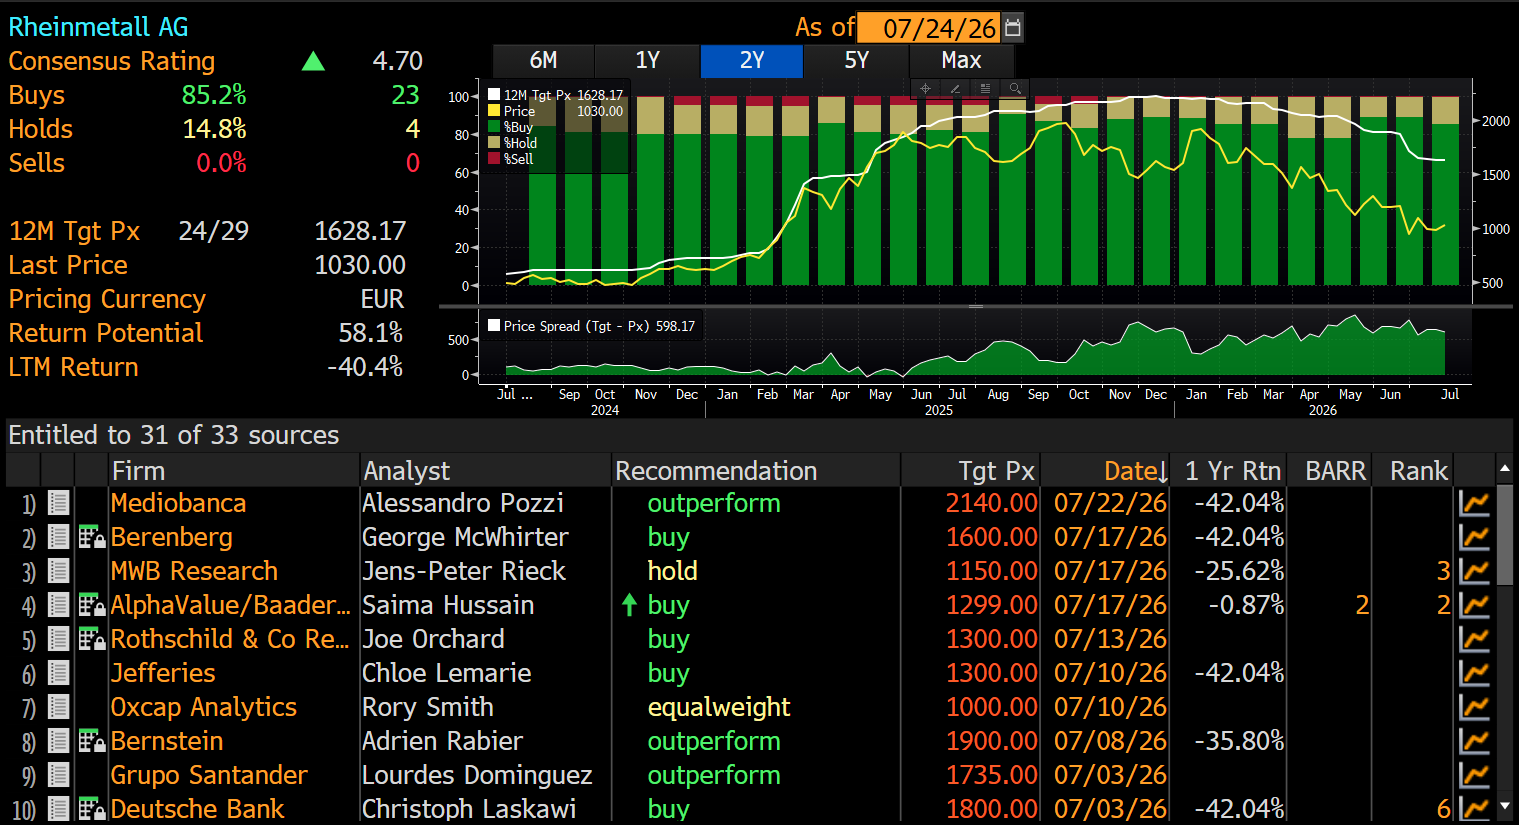Open the history chart icon in Mediobanca row
The image size is (1519, 825).
coord(1474,503)
